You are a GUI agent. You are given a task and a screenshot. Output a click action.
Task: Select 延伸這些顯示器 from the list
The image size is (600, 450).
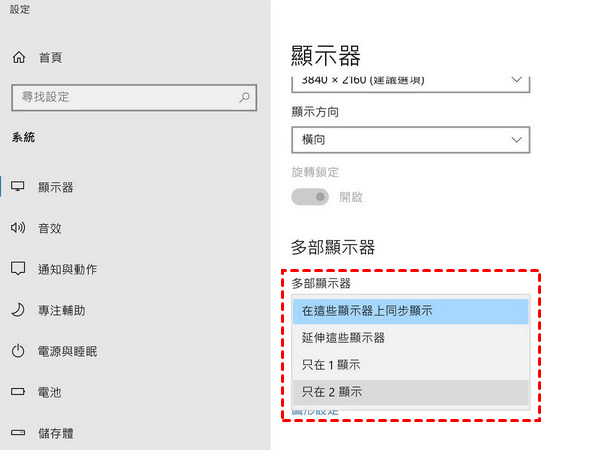410,338
